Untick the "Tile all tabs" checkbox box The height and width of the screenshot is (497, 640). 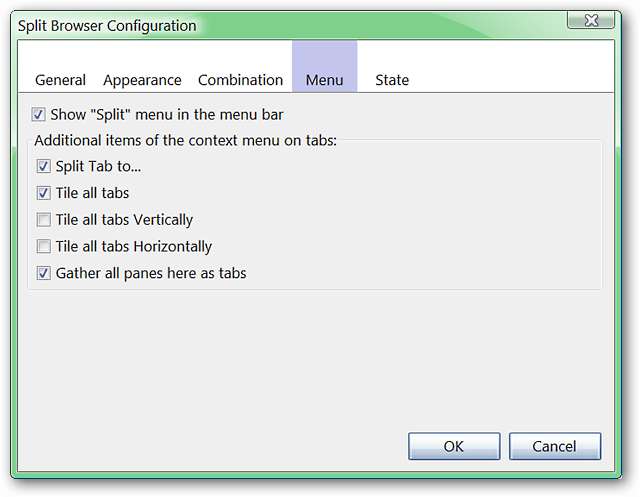click(43, 193)
